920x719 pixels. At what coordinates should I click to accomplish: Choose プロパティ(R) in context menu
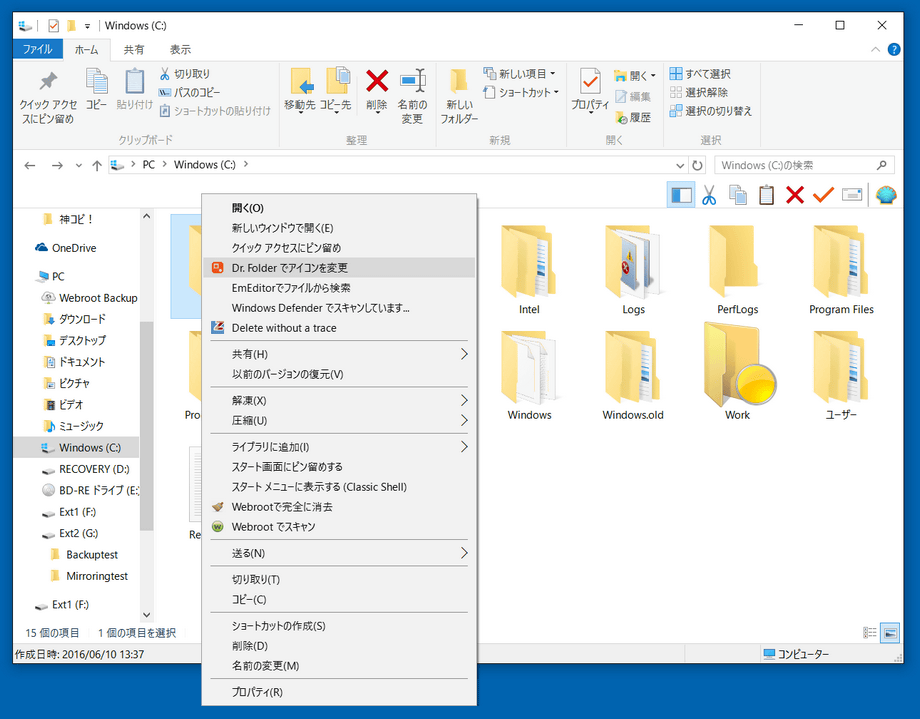click(x=339, y=692)
